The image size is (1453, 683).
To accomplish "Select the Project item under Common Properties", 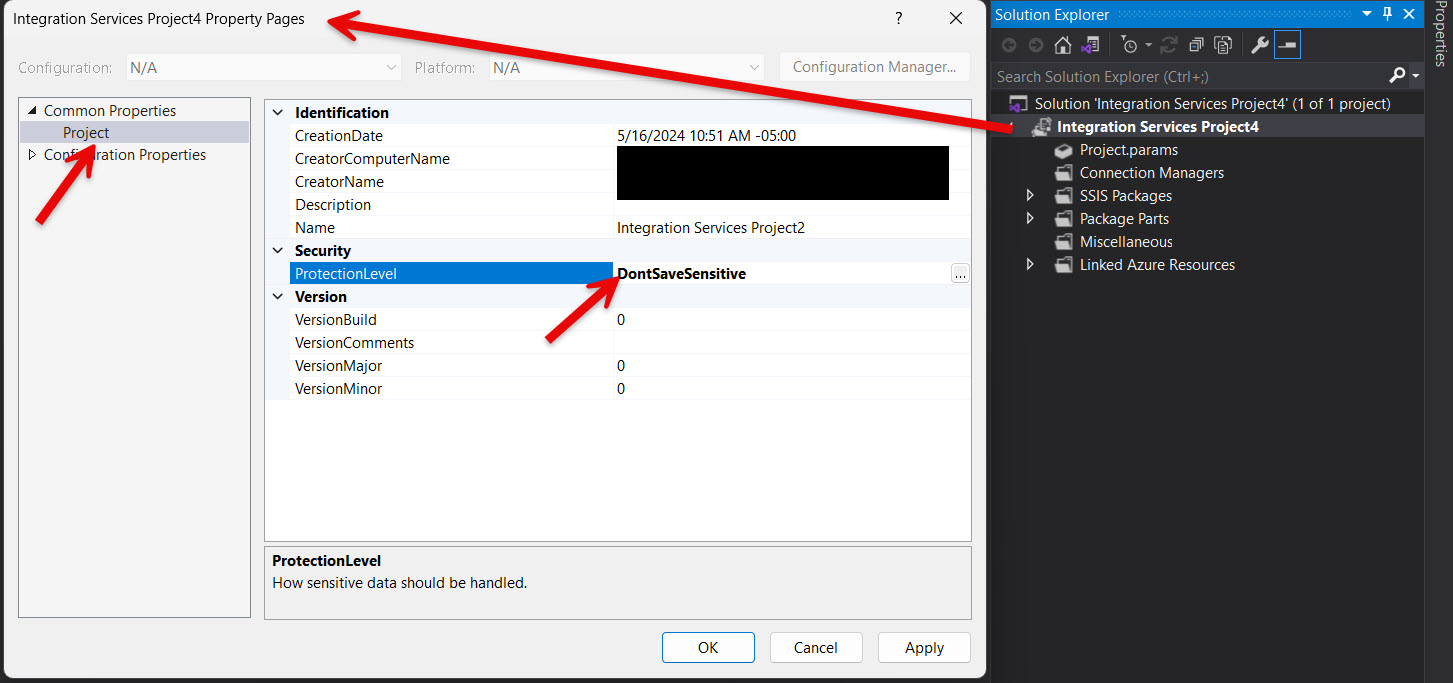I will pyautogui.click(x=86, y=133).
